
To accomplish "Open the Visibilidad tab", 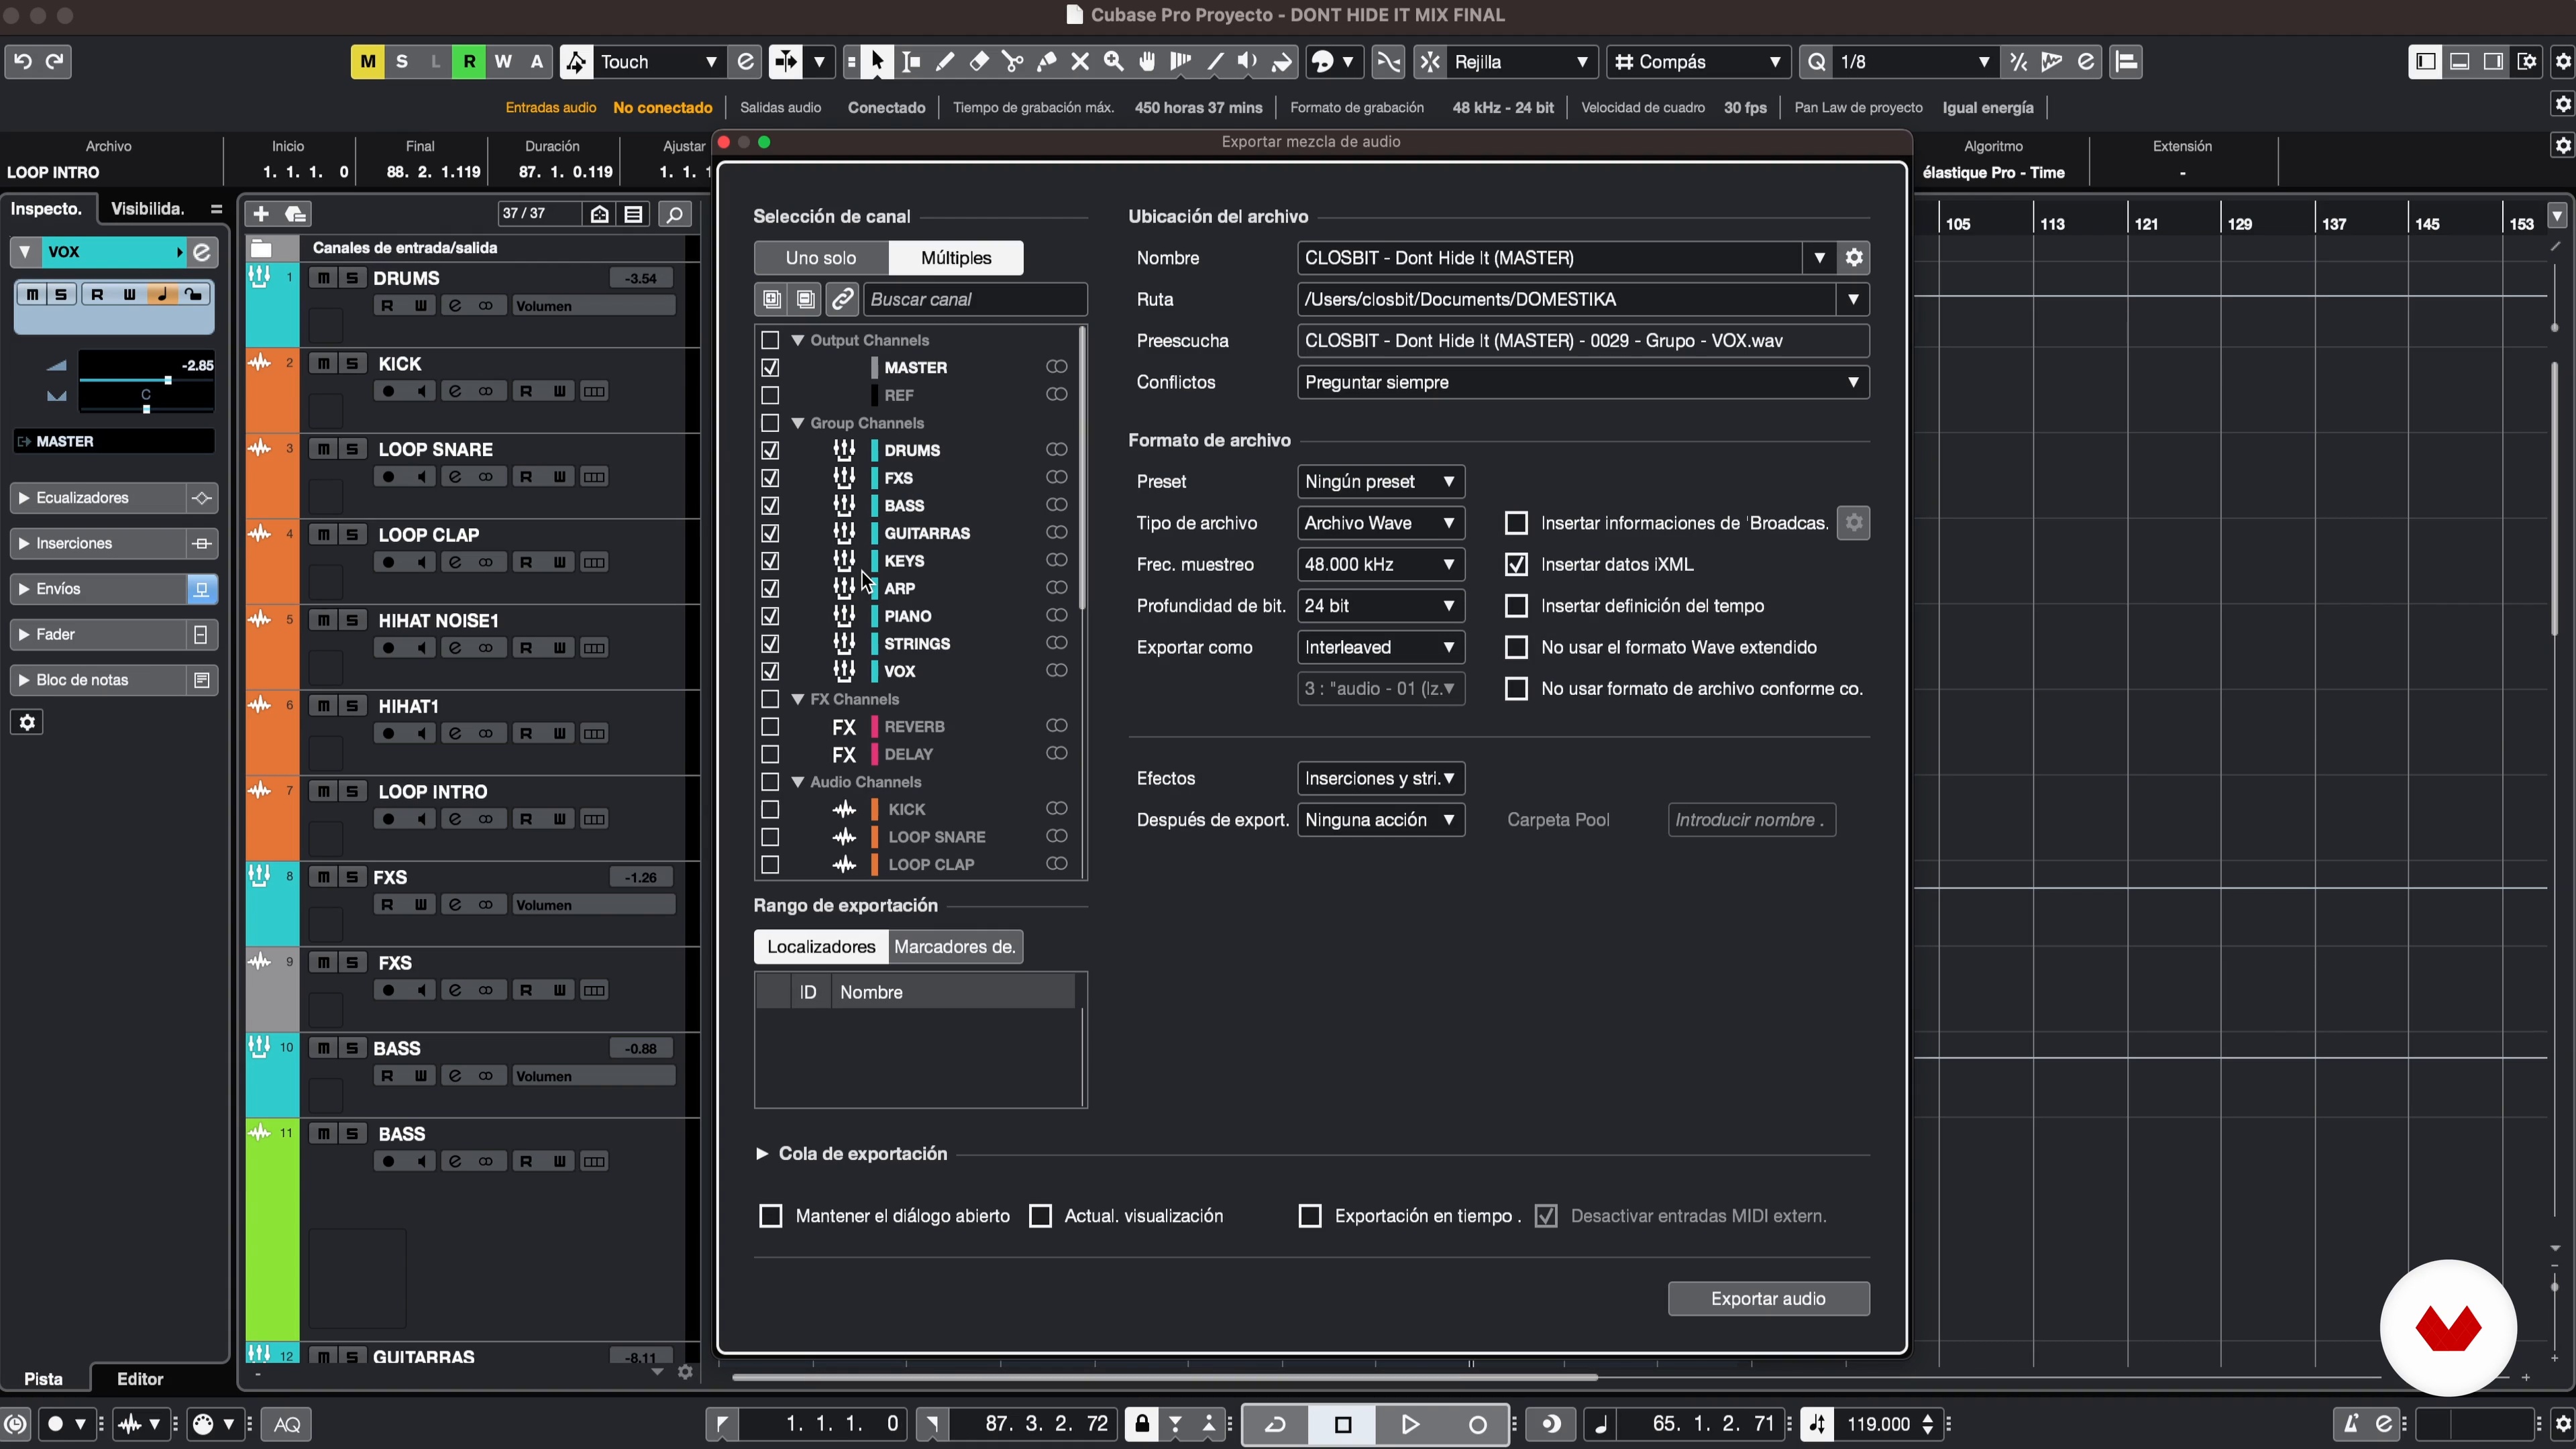I will click(x=148, y=208).
